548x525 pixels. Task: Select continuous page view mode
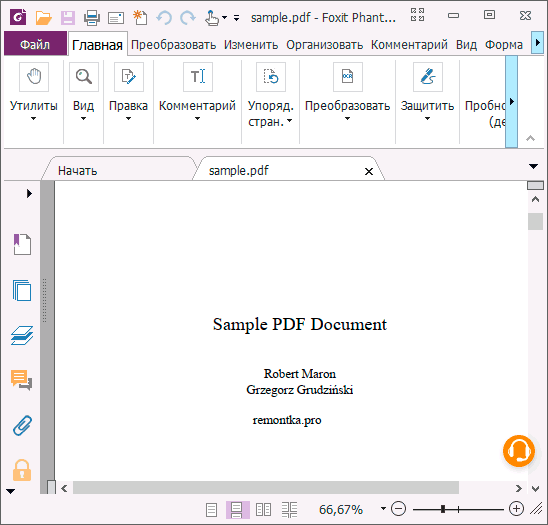point(237,510)
